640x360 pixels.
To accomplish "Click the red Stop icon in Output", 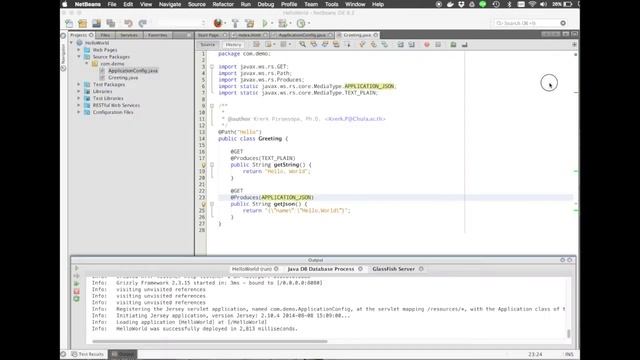I will (76, 291).
